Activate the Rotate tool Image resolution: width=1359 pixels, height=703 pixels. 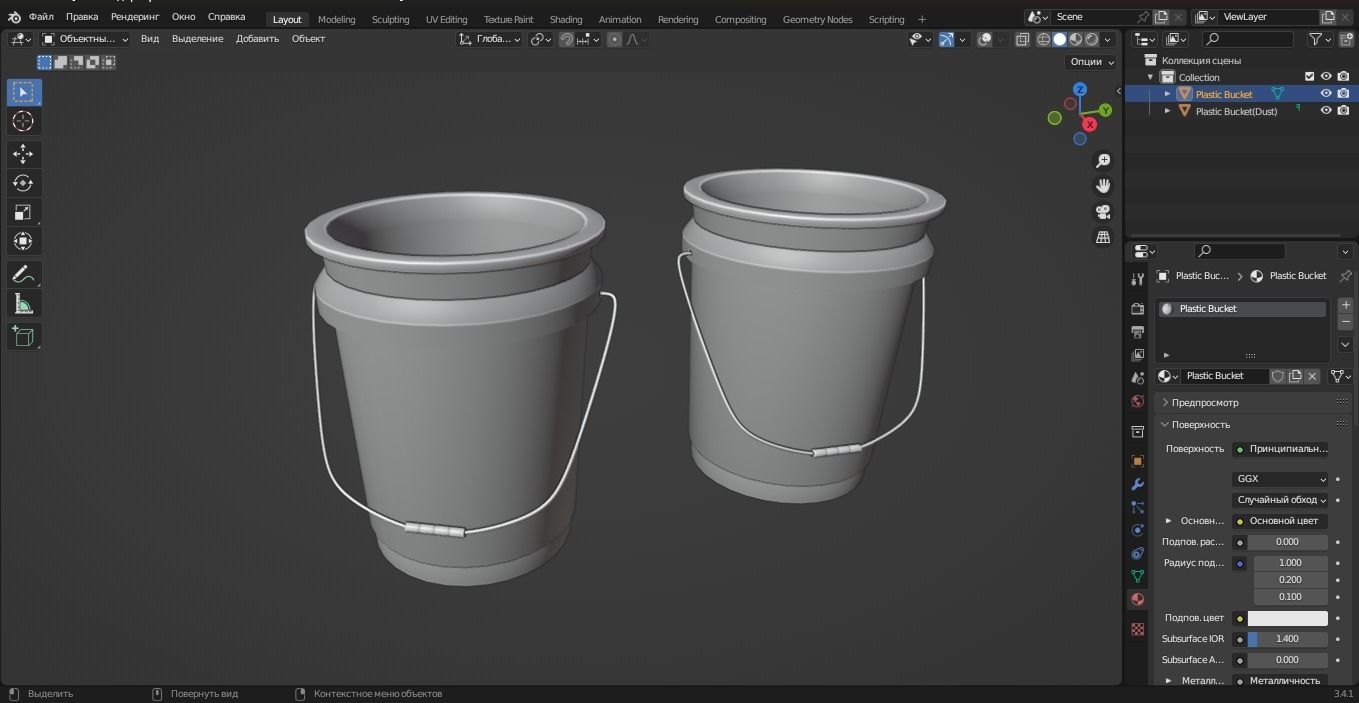(x=23, y=183)
